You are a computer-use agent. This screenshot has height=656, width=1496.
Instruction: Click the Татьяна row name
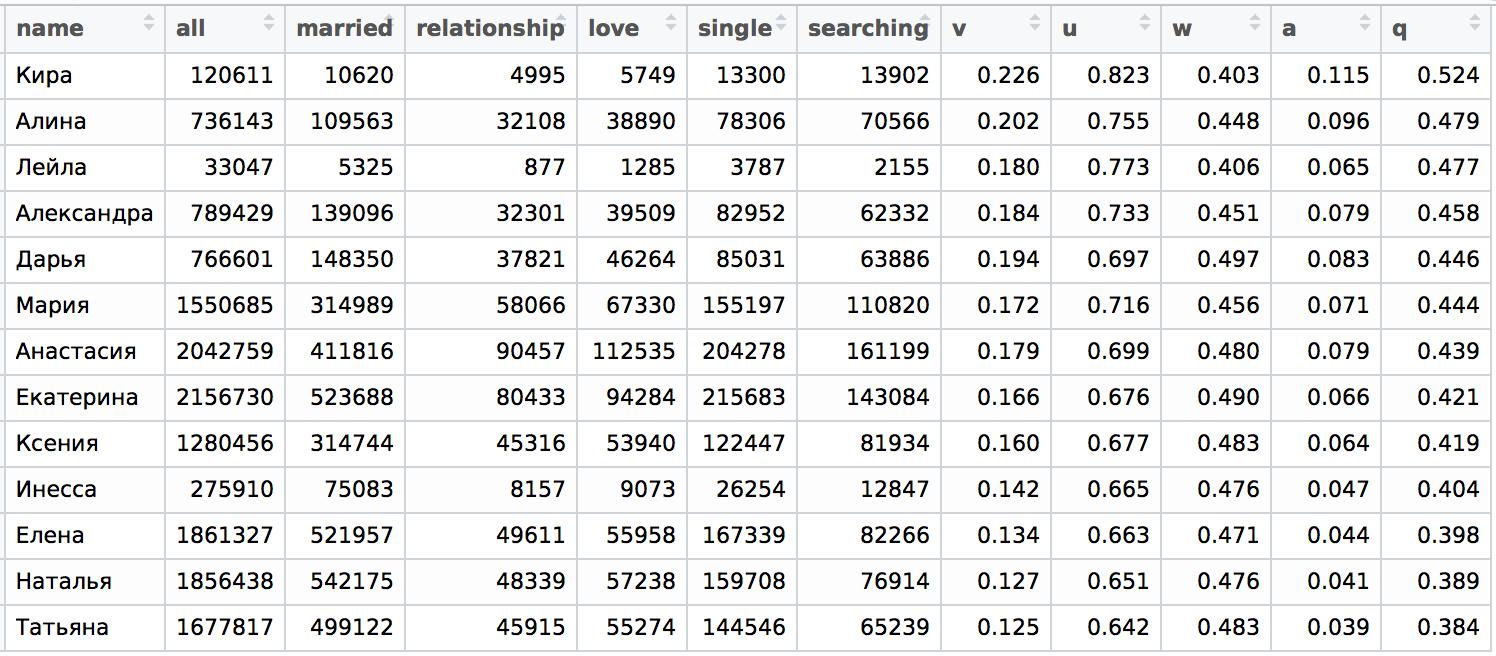pyautogui.click(x=62, y=627)
